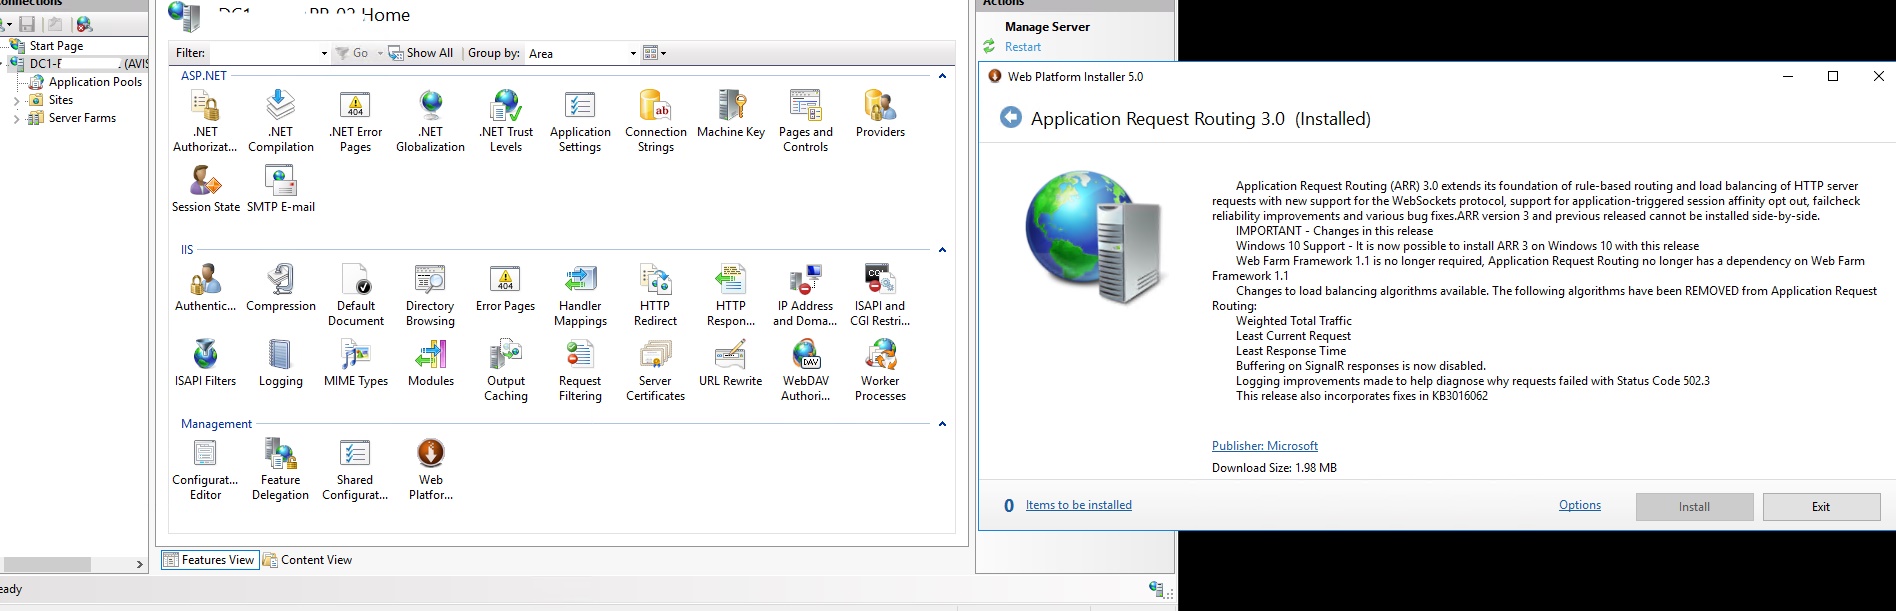Switch to Features View tab
This screenshot has width=1896, height=611.
point(209,560)
